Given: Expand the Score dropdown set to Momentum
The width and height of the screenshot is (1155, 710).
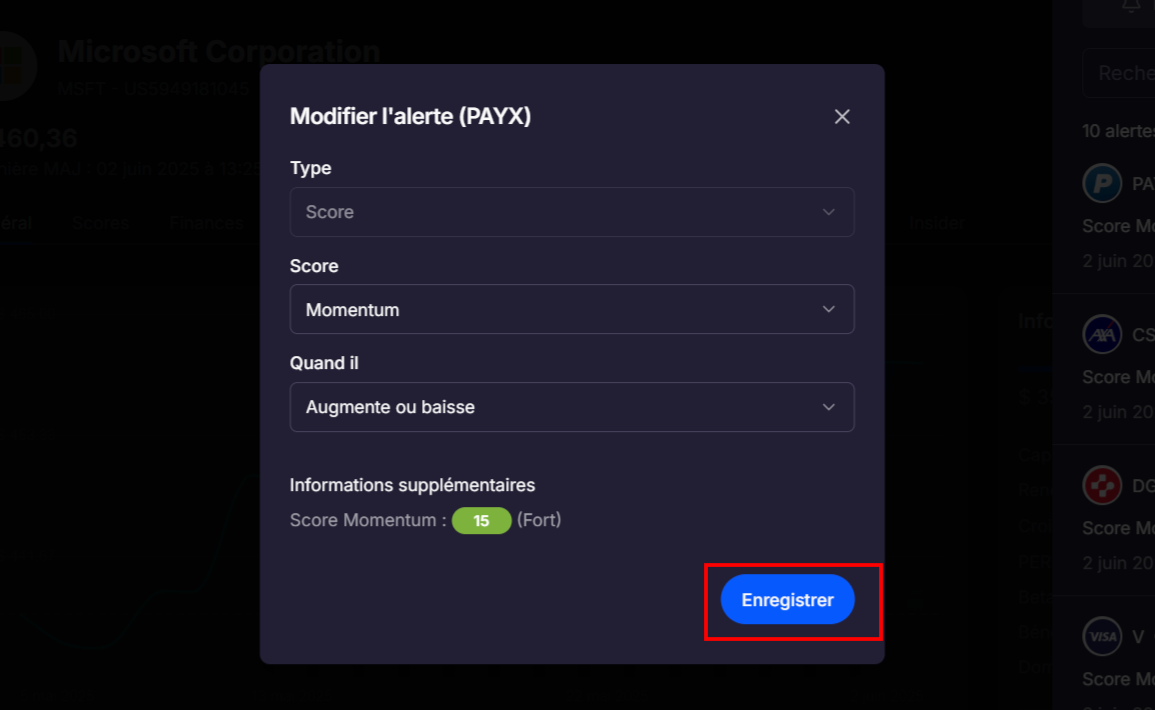Looking at the screenshot, I should [572, 309].
